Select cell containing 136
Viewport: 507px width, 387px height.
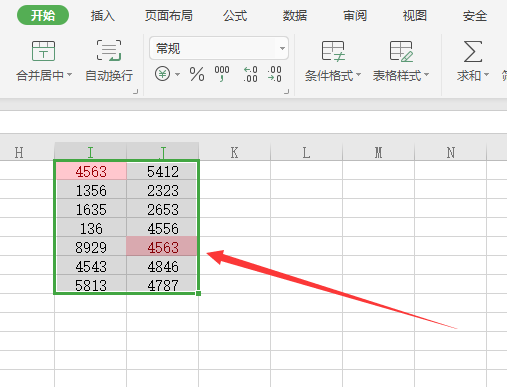(91, 228)
